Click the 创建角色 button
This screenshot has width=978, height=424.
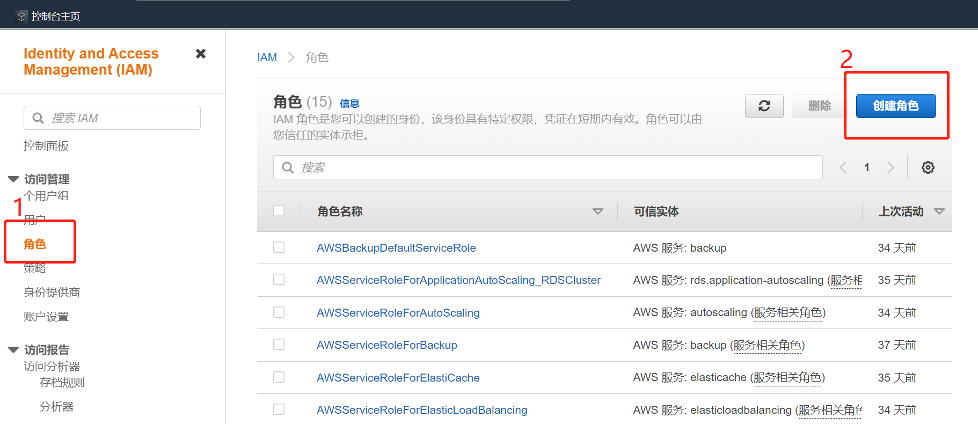(896, 106)
